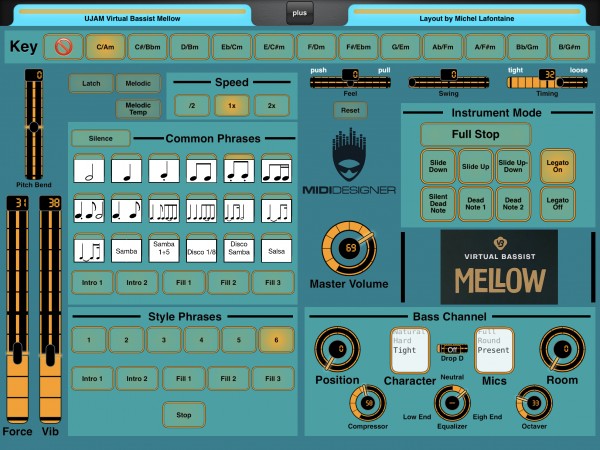Select the quarter note phrase pad
This screenshot has height=450, width=600.
click(x=126, y=168)
